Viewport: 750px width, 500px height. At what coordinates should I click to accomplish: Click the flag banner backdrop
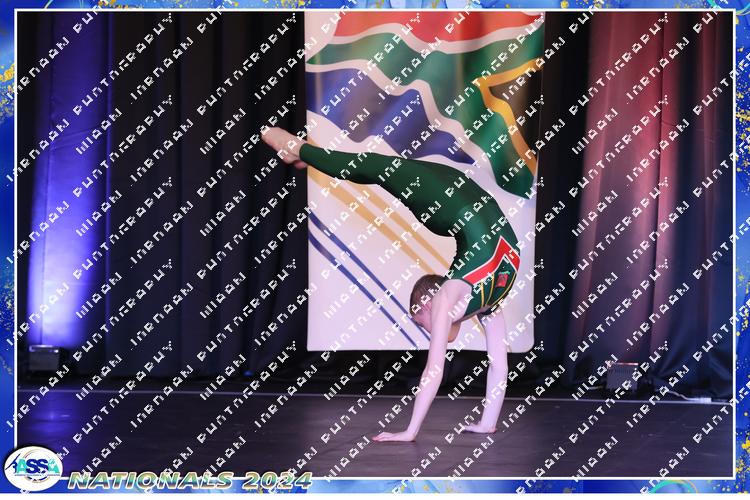[424, 181]
